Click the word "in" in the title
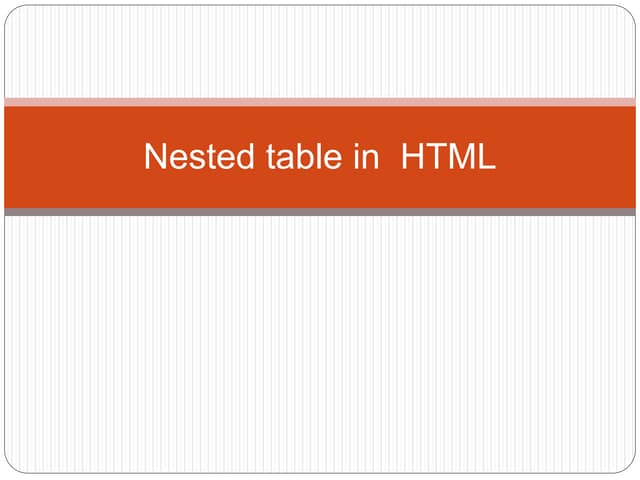The width and height of the screenshot is (640, 480). [367, 156]
